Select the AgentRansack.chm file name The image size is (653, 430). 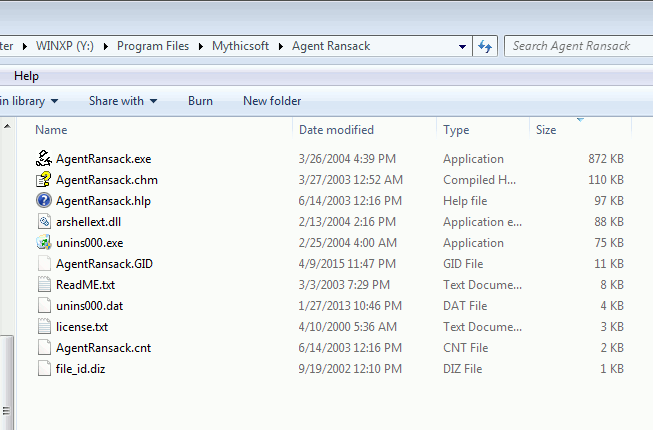(107, 180)
